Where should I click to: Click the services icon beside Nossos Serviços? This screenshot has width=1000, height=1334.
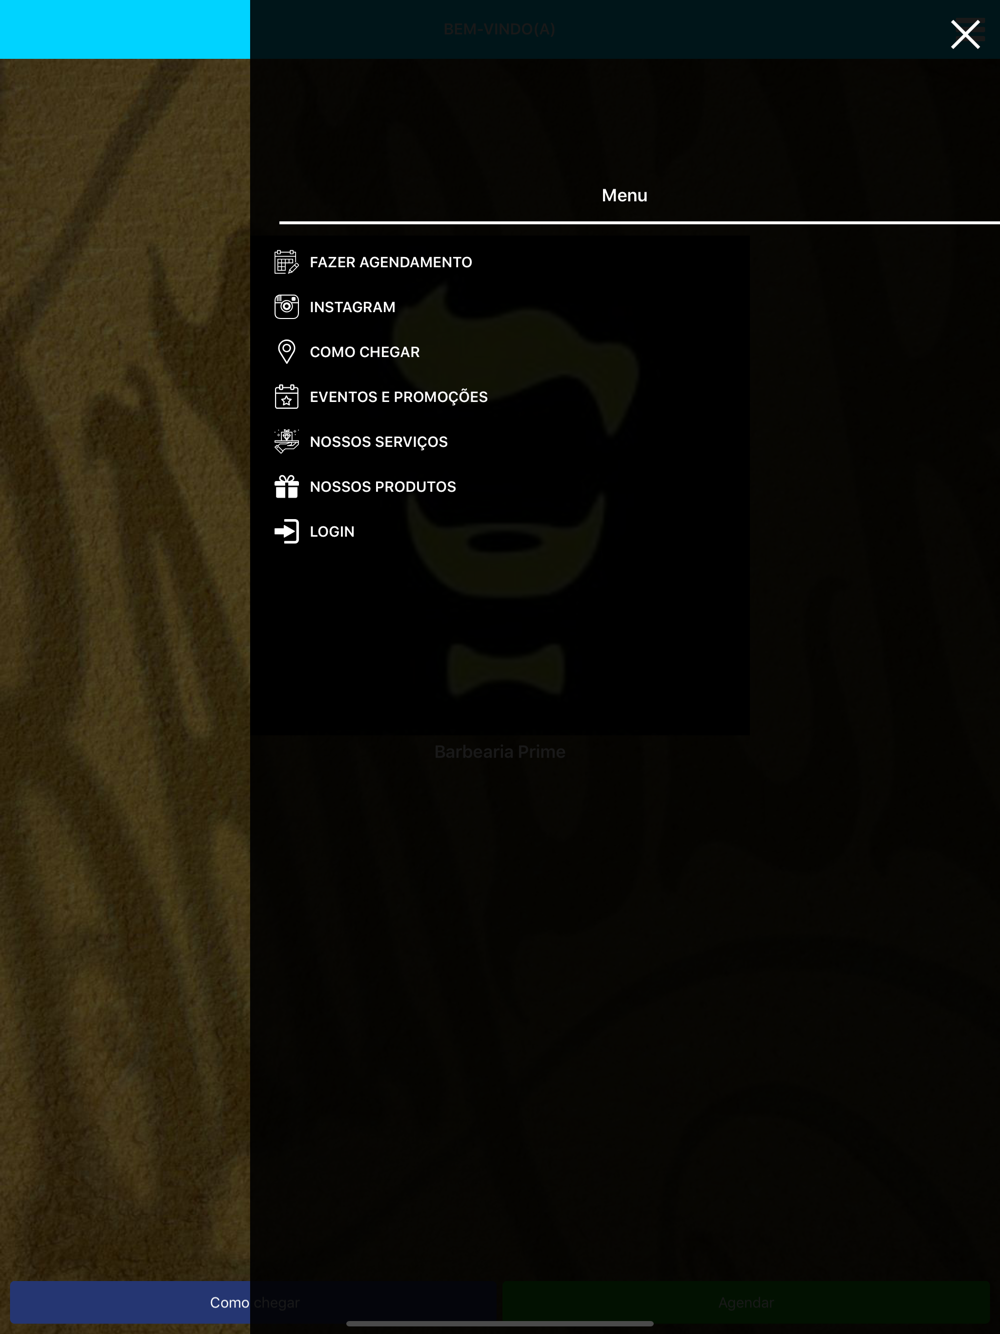pos(286,441)
